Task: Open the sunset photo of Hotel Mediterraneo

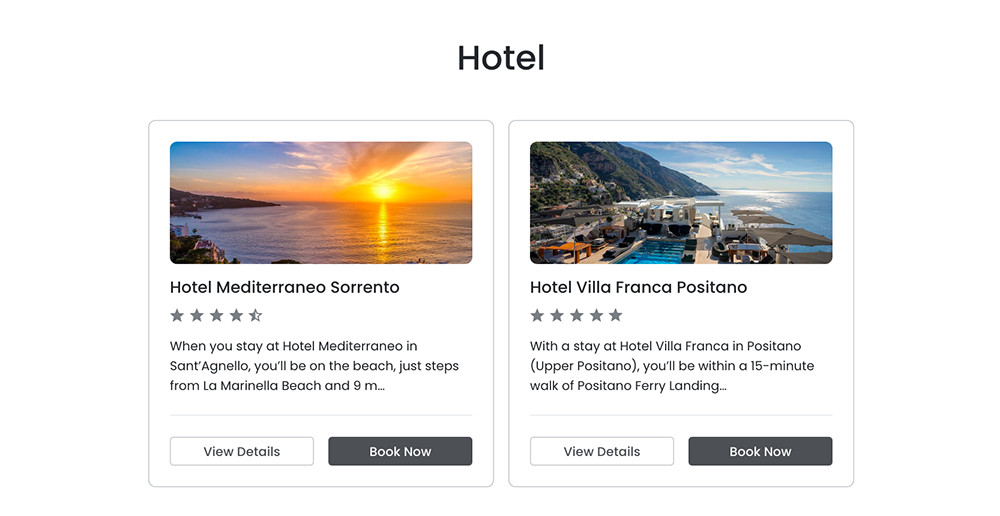Action: 321,202
